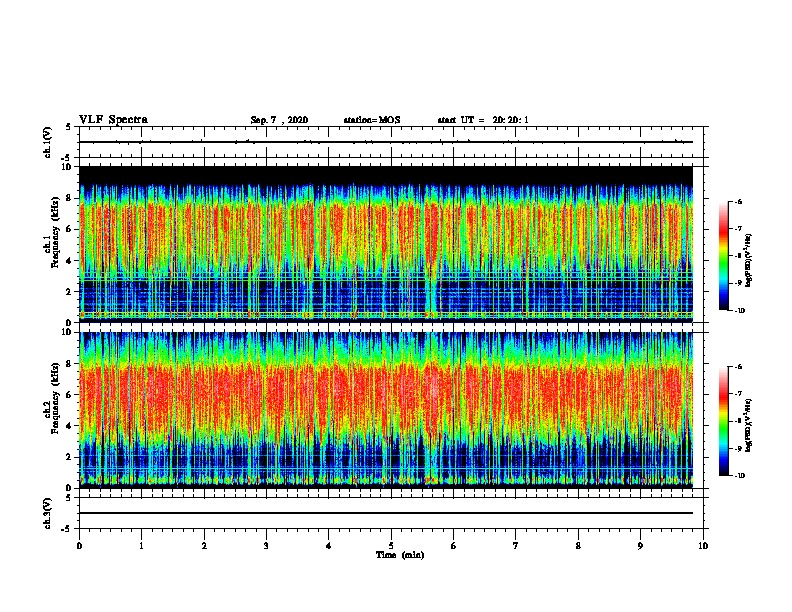This screenshot has height=612, width=792.
Task: Click the date 'Sep. 7, 2020'
Action: [279, 120]
